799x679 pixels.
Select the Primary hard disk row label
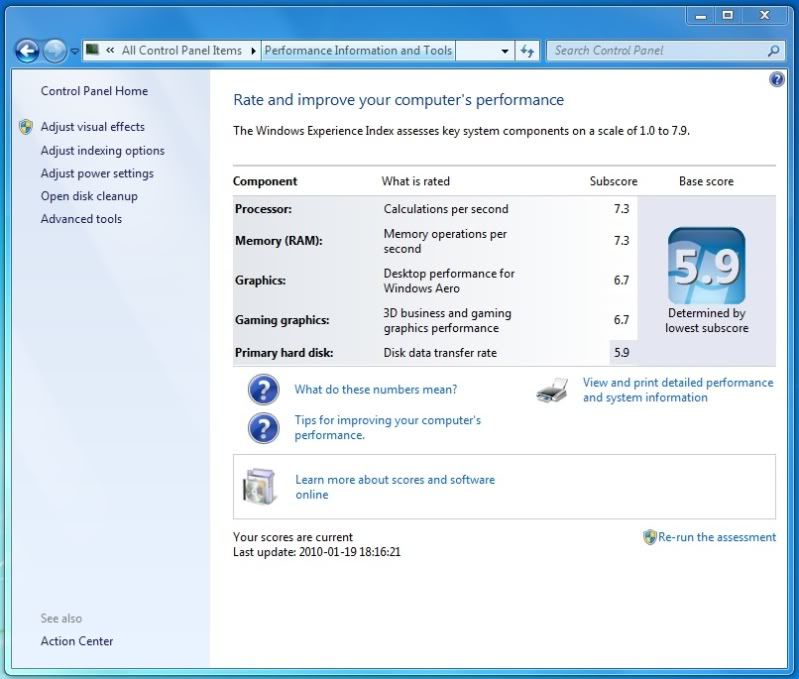tap(284, 353)
